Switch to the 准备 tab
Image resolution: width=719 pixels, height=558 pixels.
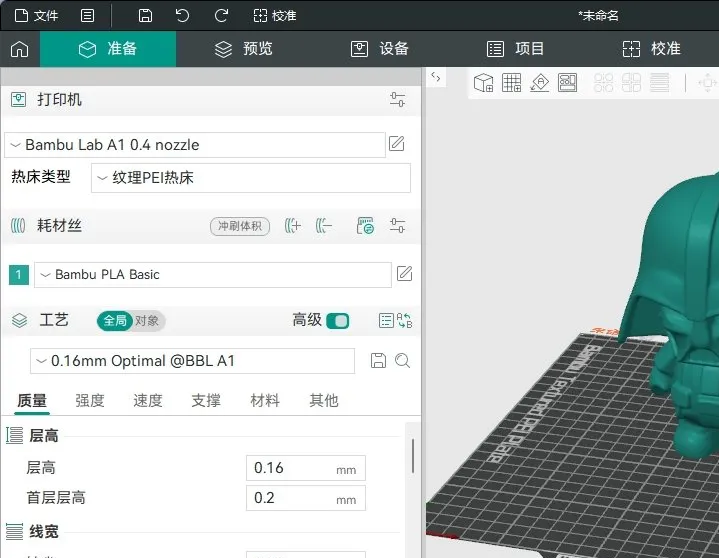click(x=108, y=49)
